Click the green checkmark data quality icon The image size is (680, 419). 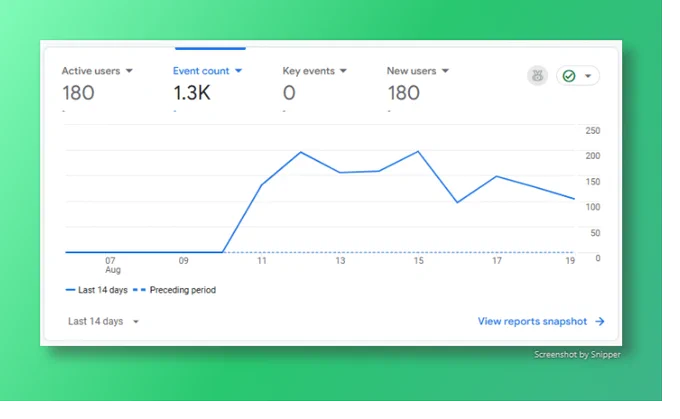[x=569, y=76]
